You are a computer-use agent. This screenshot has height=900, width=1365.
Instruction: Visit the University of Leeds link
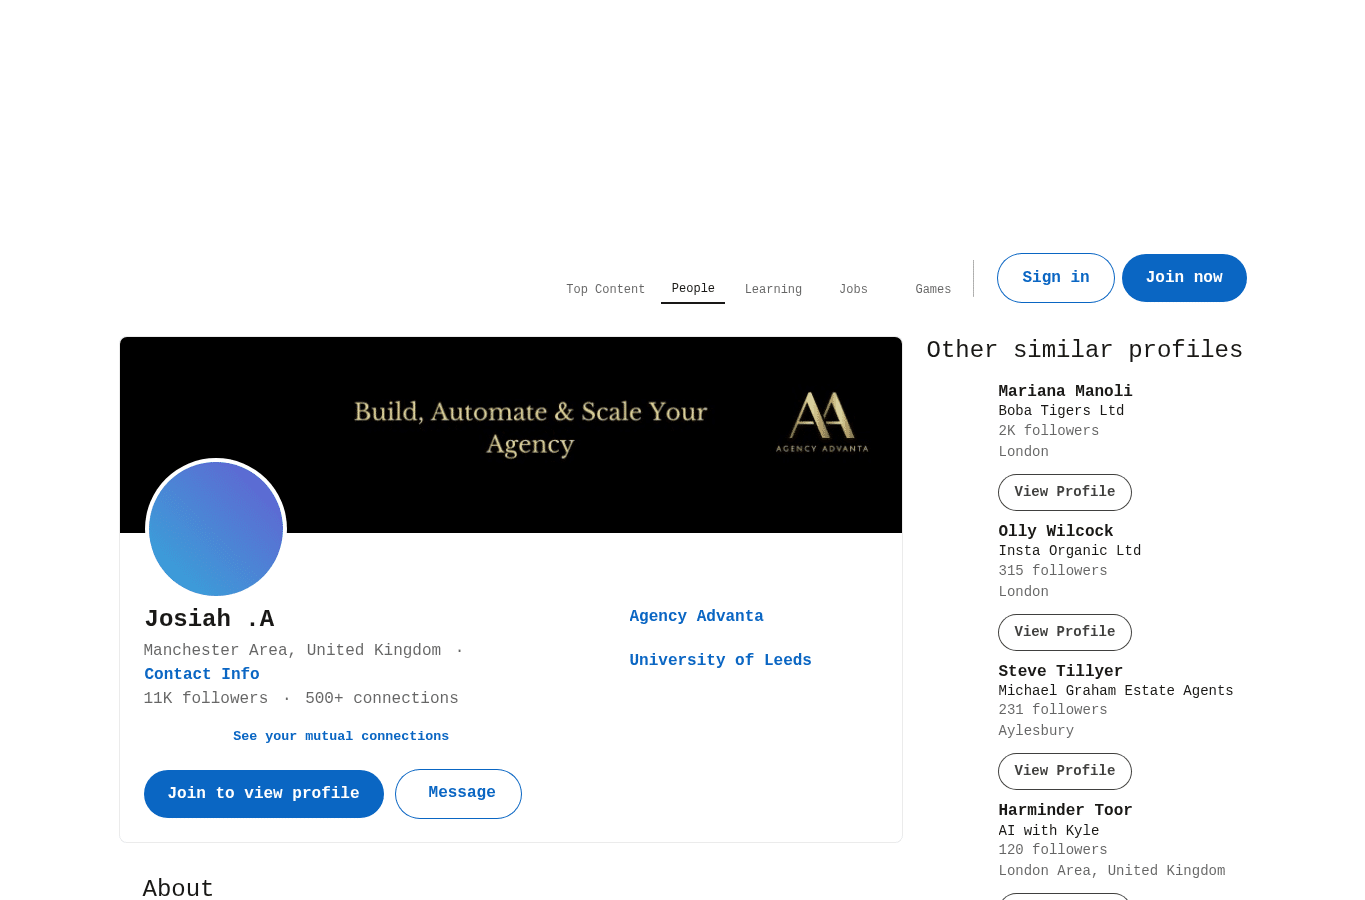click(x=720, y=661)
